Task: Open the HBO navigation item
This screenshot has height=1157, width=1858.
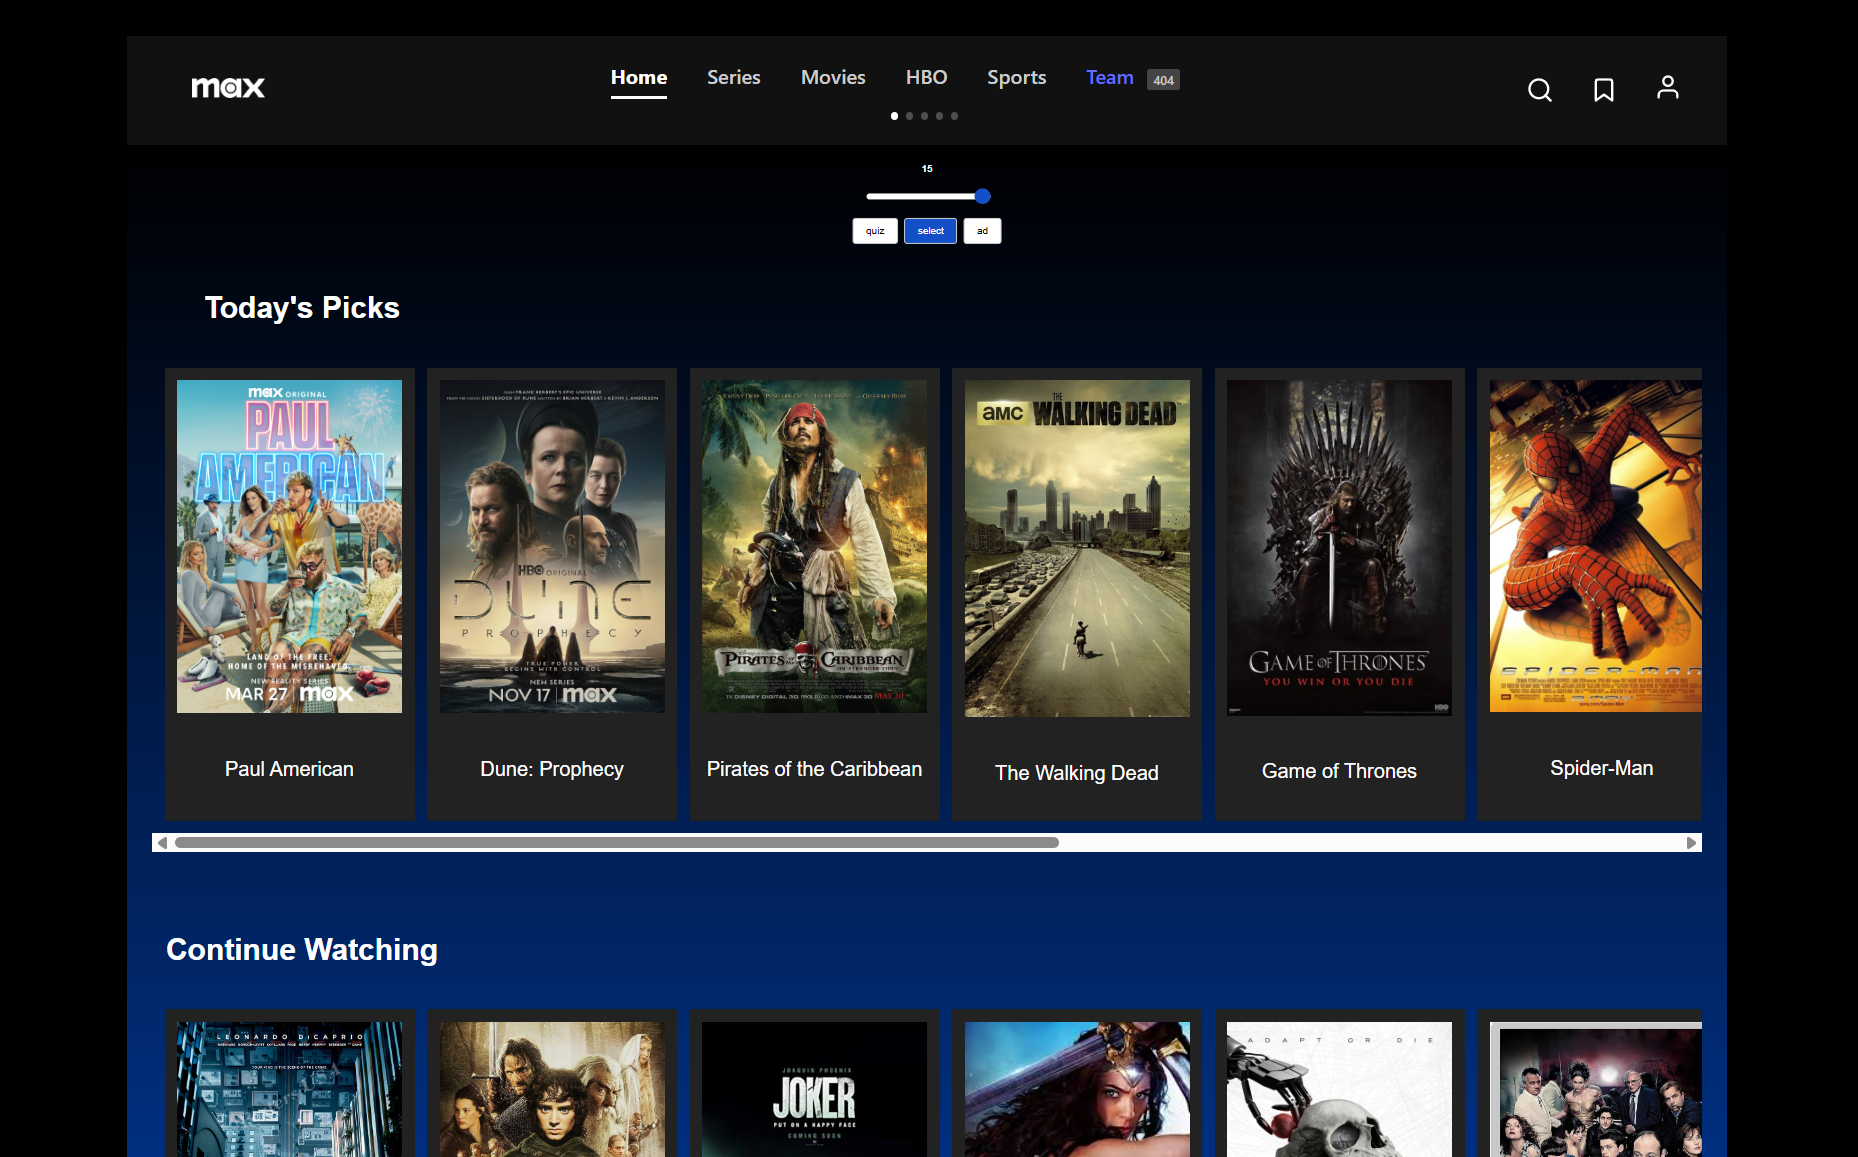Action: [x=926, y=77]
